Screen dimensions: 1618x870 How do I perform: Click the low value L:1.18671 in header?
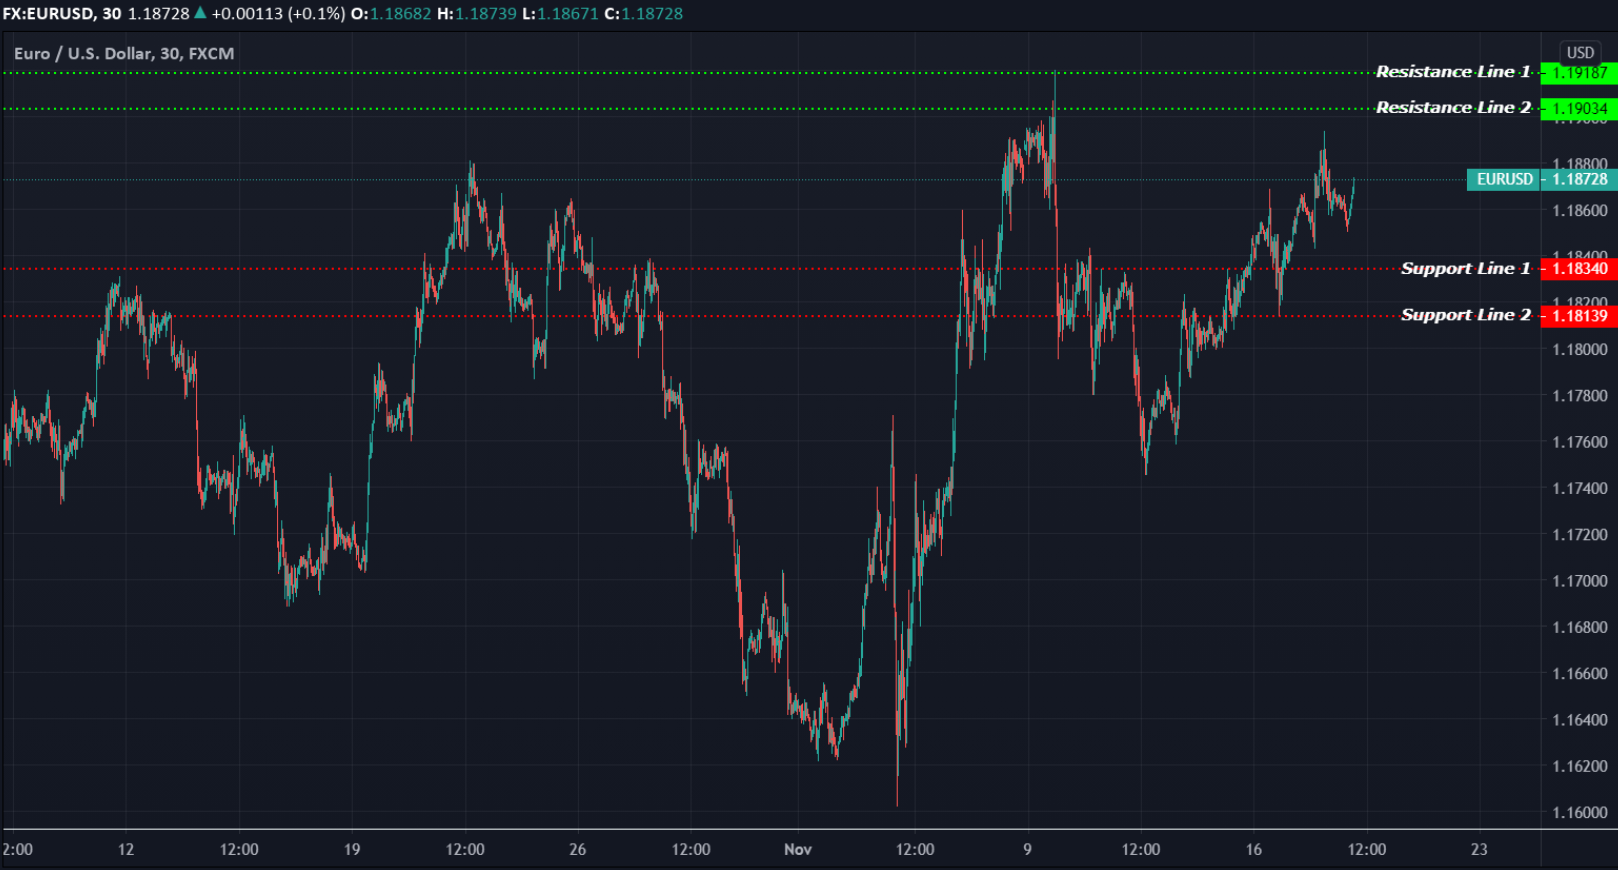(x=561, y=14)
